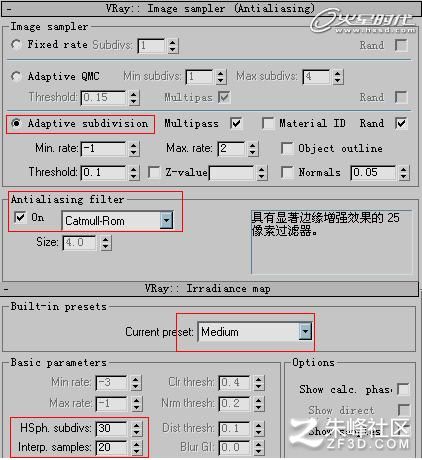Select the Adaptive QMC radio button
This screenshot has width=422, height=460.
point(16,76)
